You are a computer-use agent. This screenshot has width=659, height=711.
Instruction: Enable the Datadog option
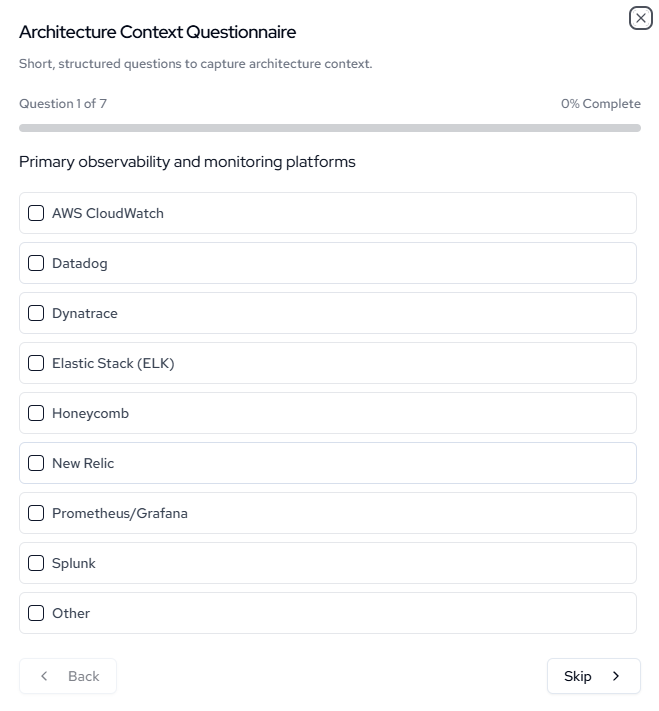pyautogui.click(x=36, y=263)
